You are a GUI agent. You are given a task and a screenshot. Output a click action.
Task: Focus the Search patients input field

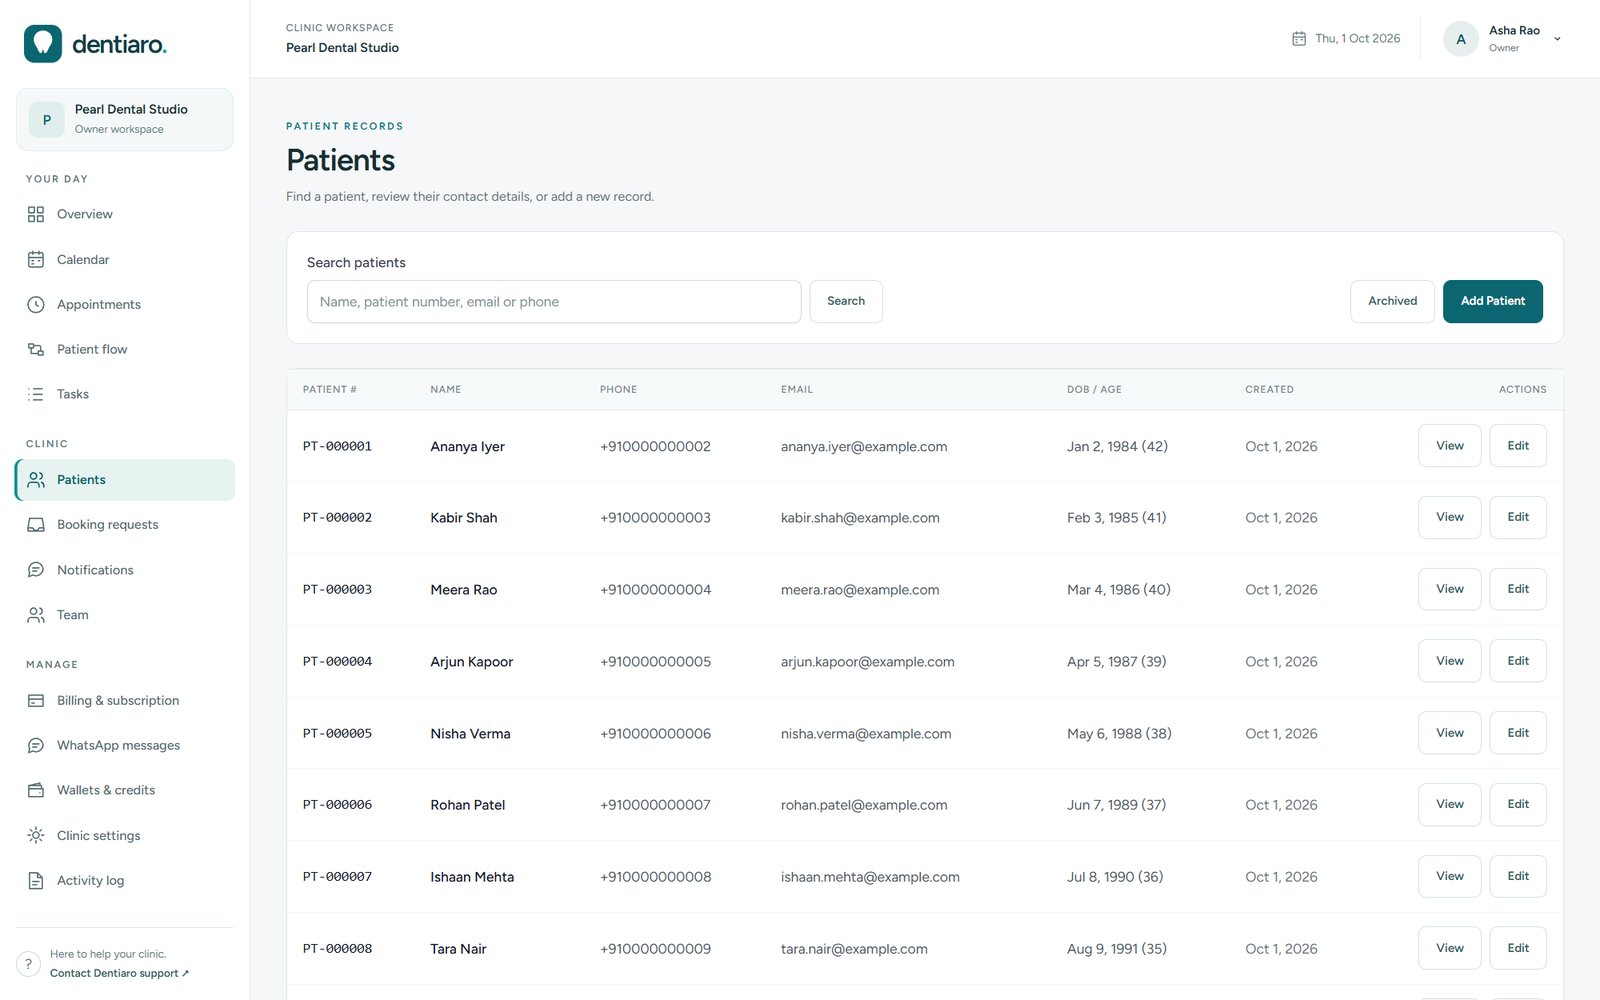[x=554, y=301]
